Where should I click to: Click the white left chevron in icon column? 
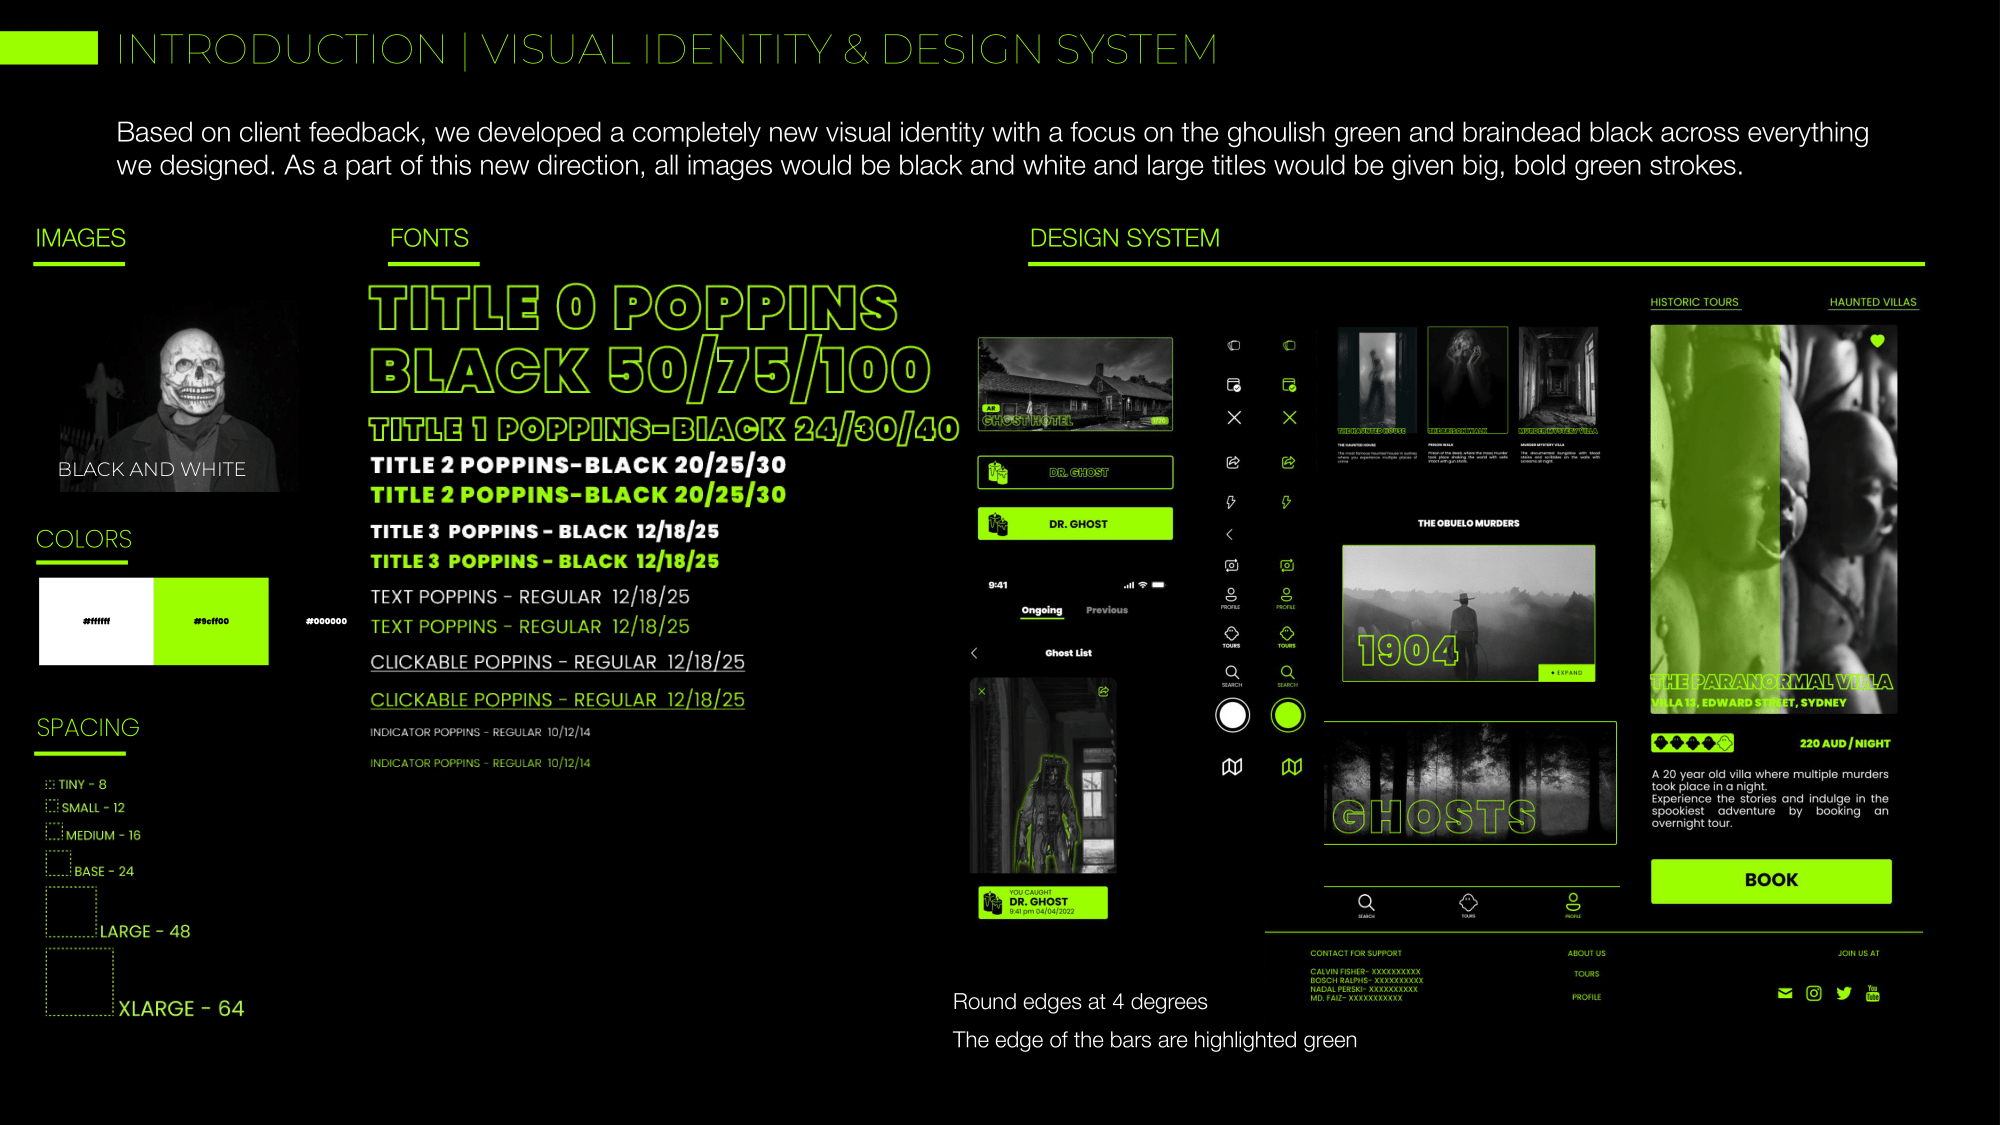[1230, 534]
